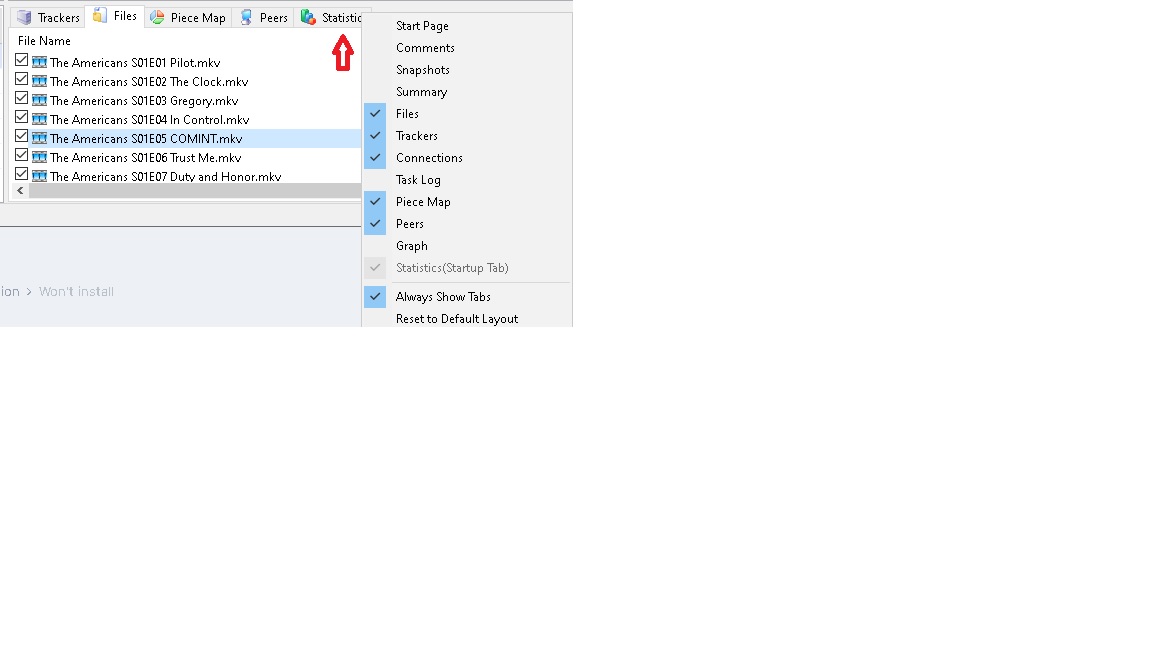Click the horizontal scrollbar left arrow
The image size is (1152, 648).
click(21, 191)
